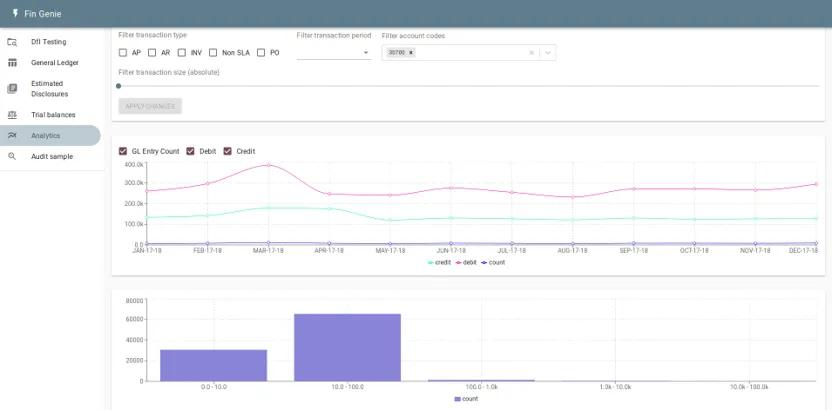Click the 100.0 - 1.0k bin label

pyautogui.click(x=481, y=387)
